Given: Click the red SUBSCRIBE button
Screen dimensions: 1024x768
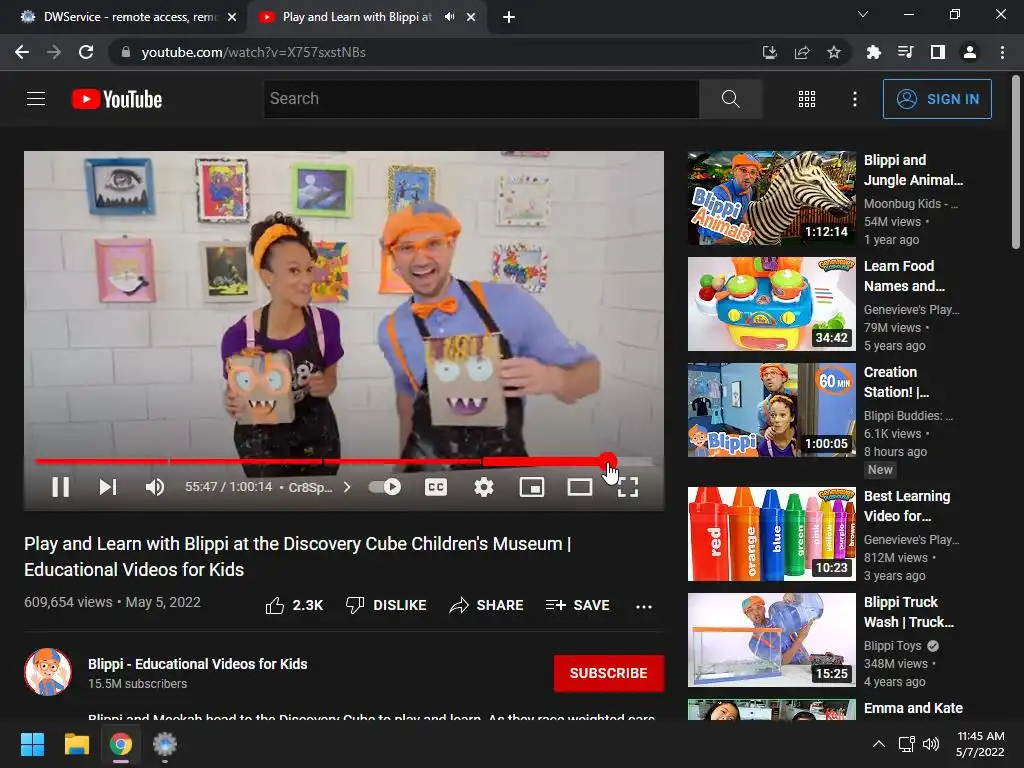Looking at the screenshot, I should (x=609, y=673).
